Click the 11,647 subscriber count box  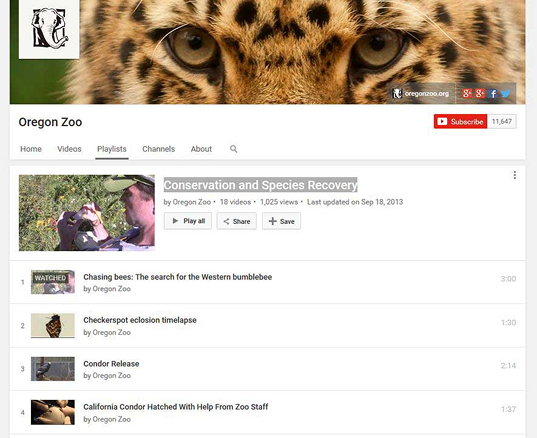[502, 122]
